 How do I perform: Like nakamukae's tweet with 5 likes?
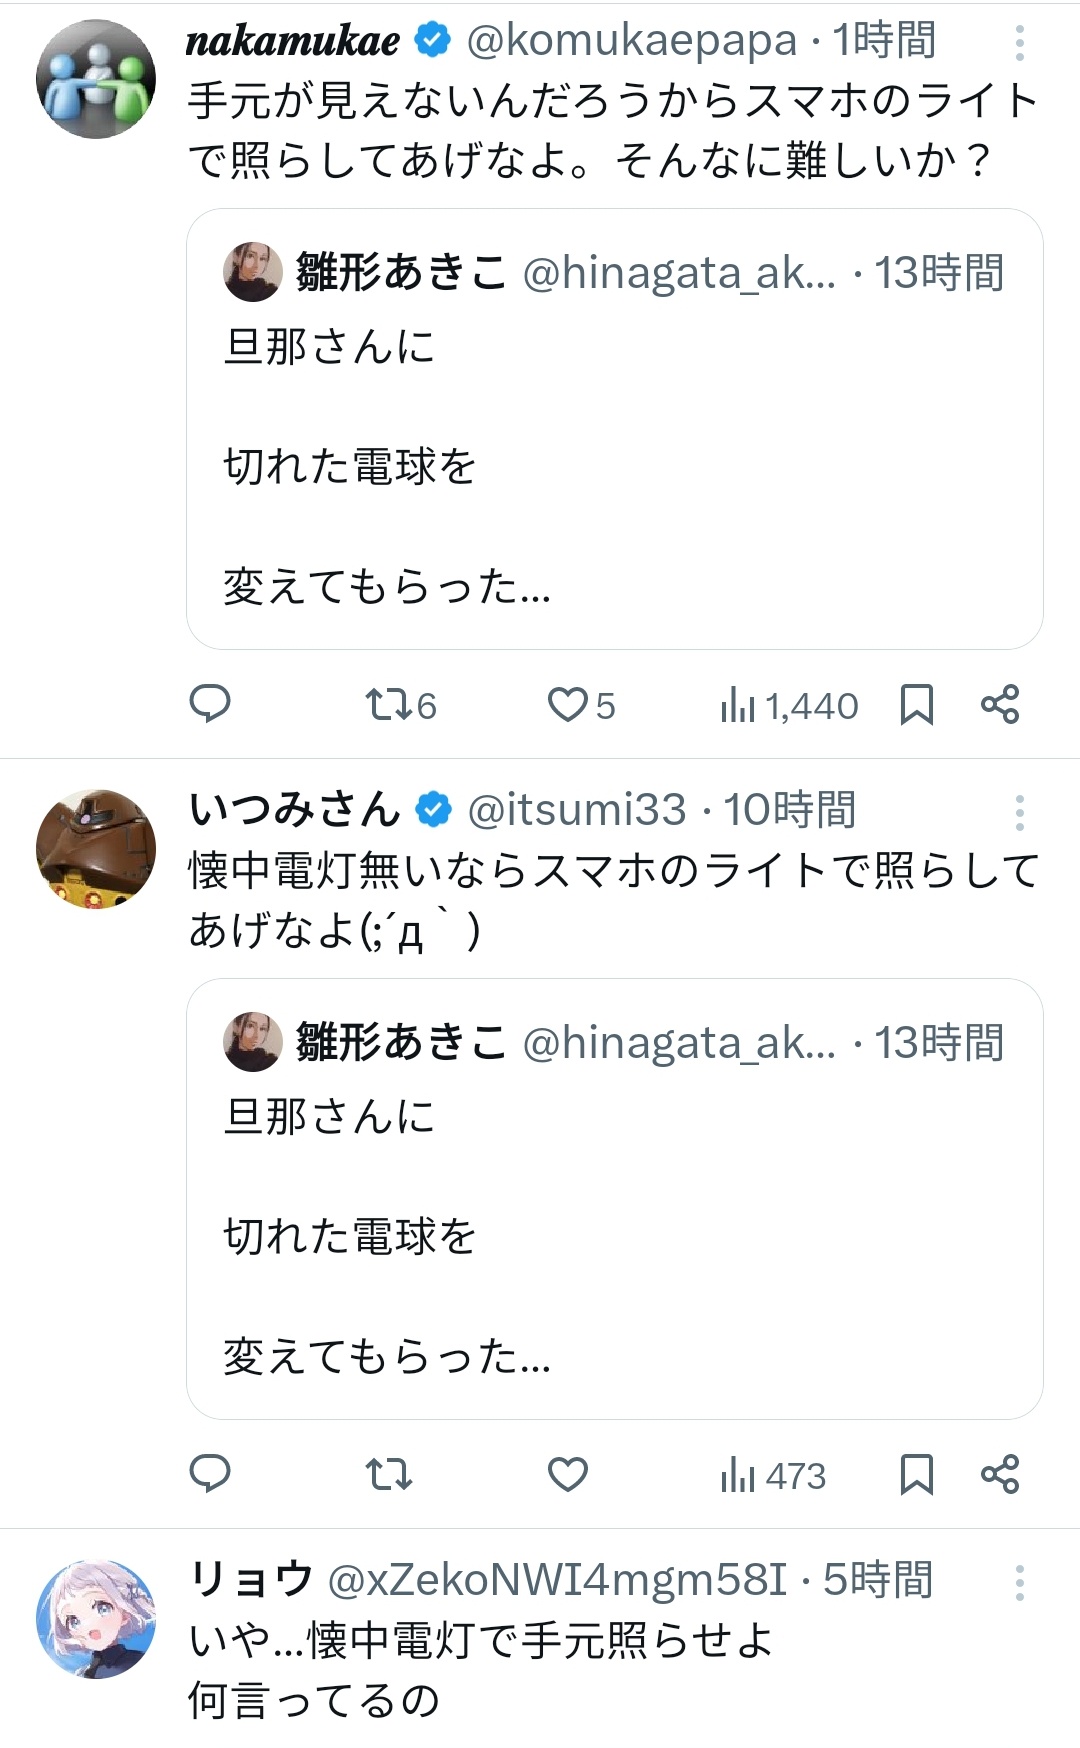[568, 705]
